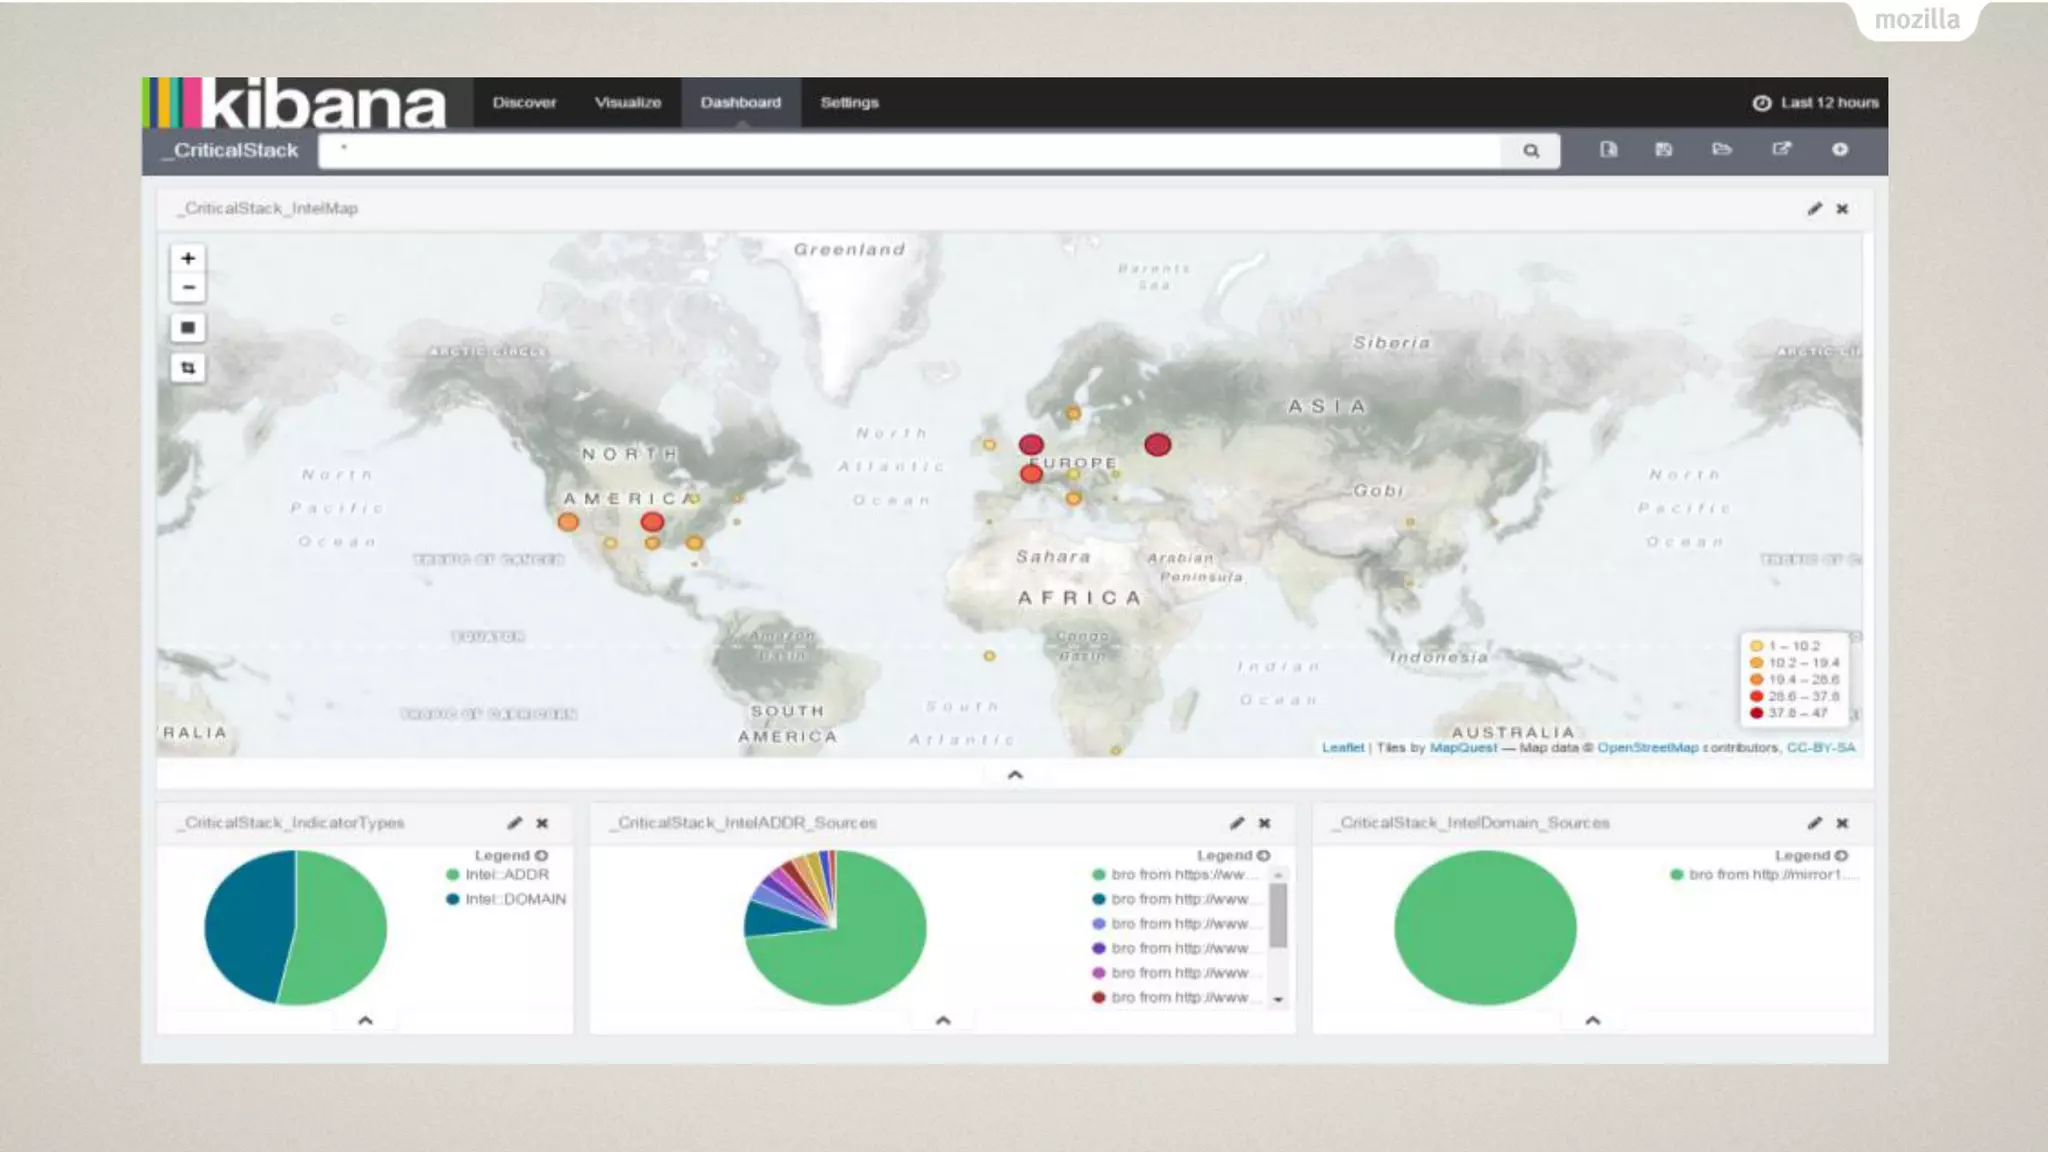
Task: Zoom in on the map
Action: (x=188, y=258)
